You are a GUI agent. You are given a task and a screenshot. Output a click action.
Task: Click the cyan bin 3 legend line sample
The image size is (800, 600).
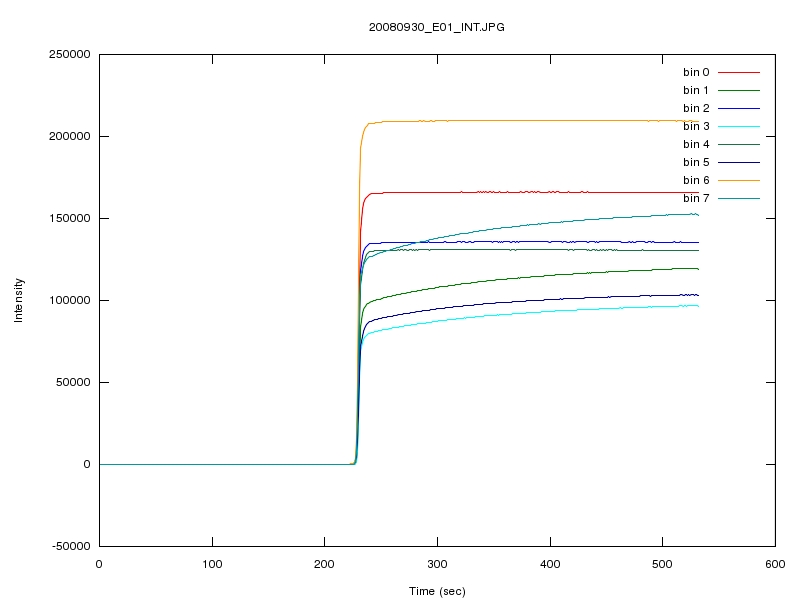(x=739, y=127)
